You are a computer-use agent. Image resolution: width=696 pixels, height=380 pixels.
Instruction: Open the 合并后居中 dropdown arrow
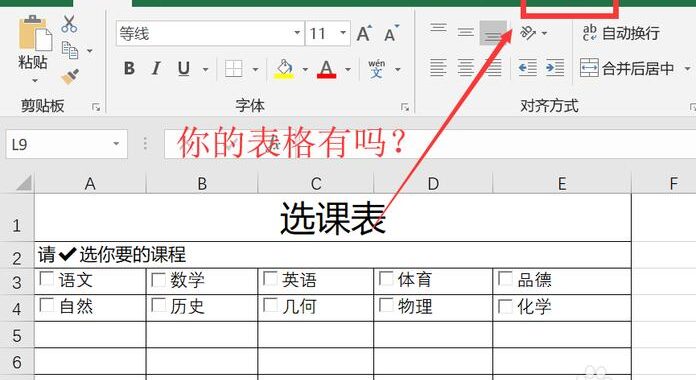[687, 69]
